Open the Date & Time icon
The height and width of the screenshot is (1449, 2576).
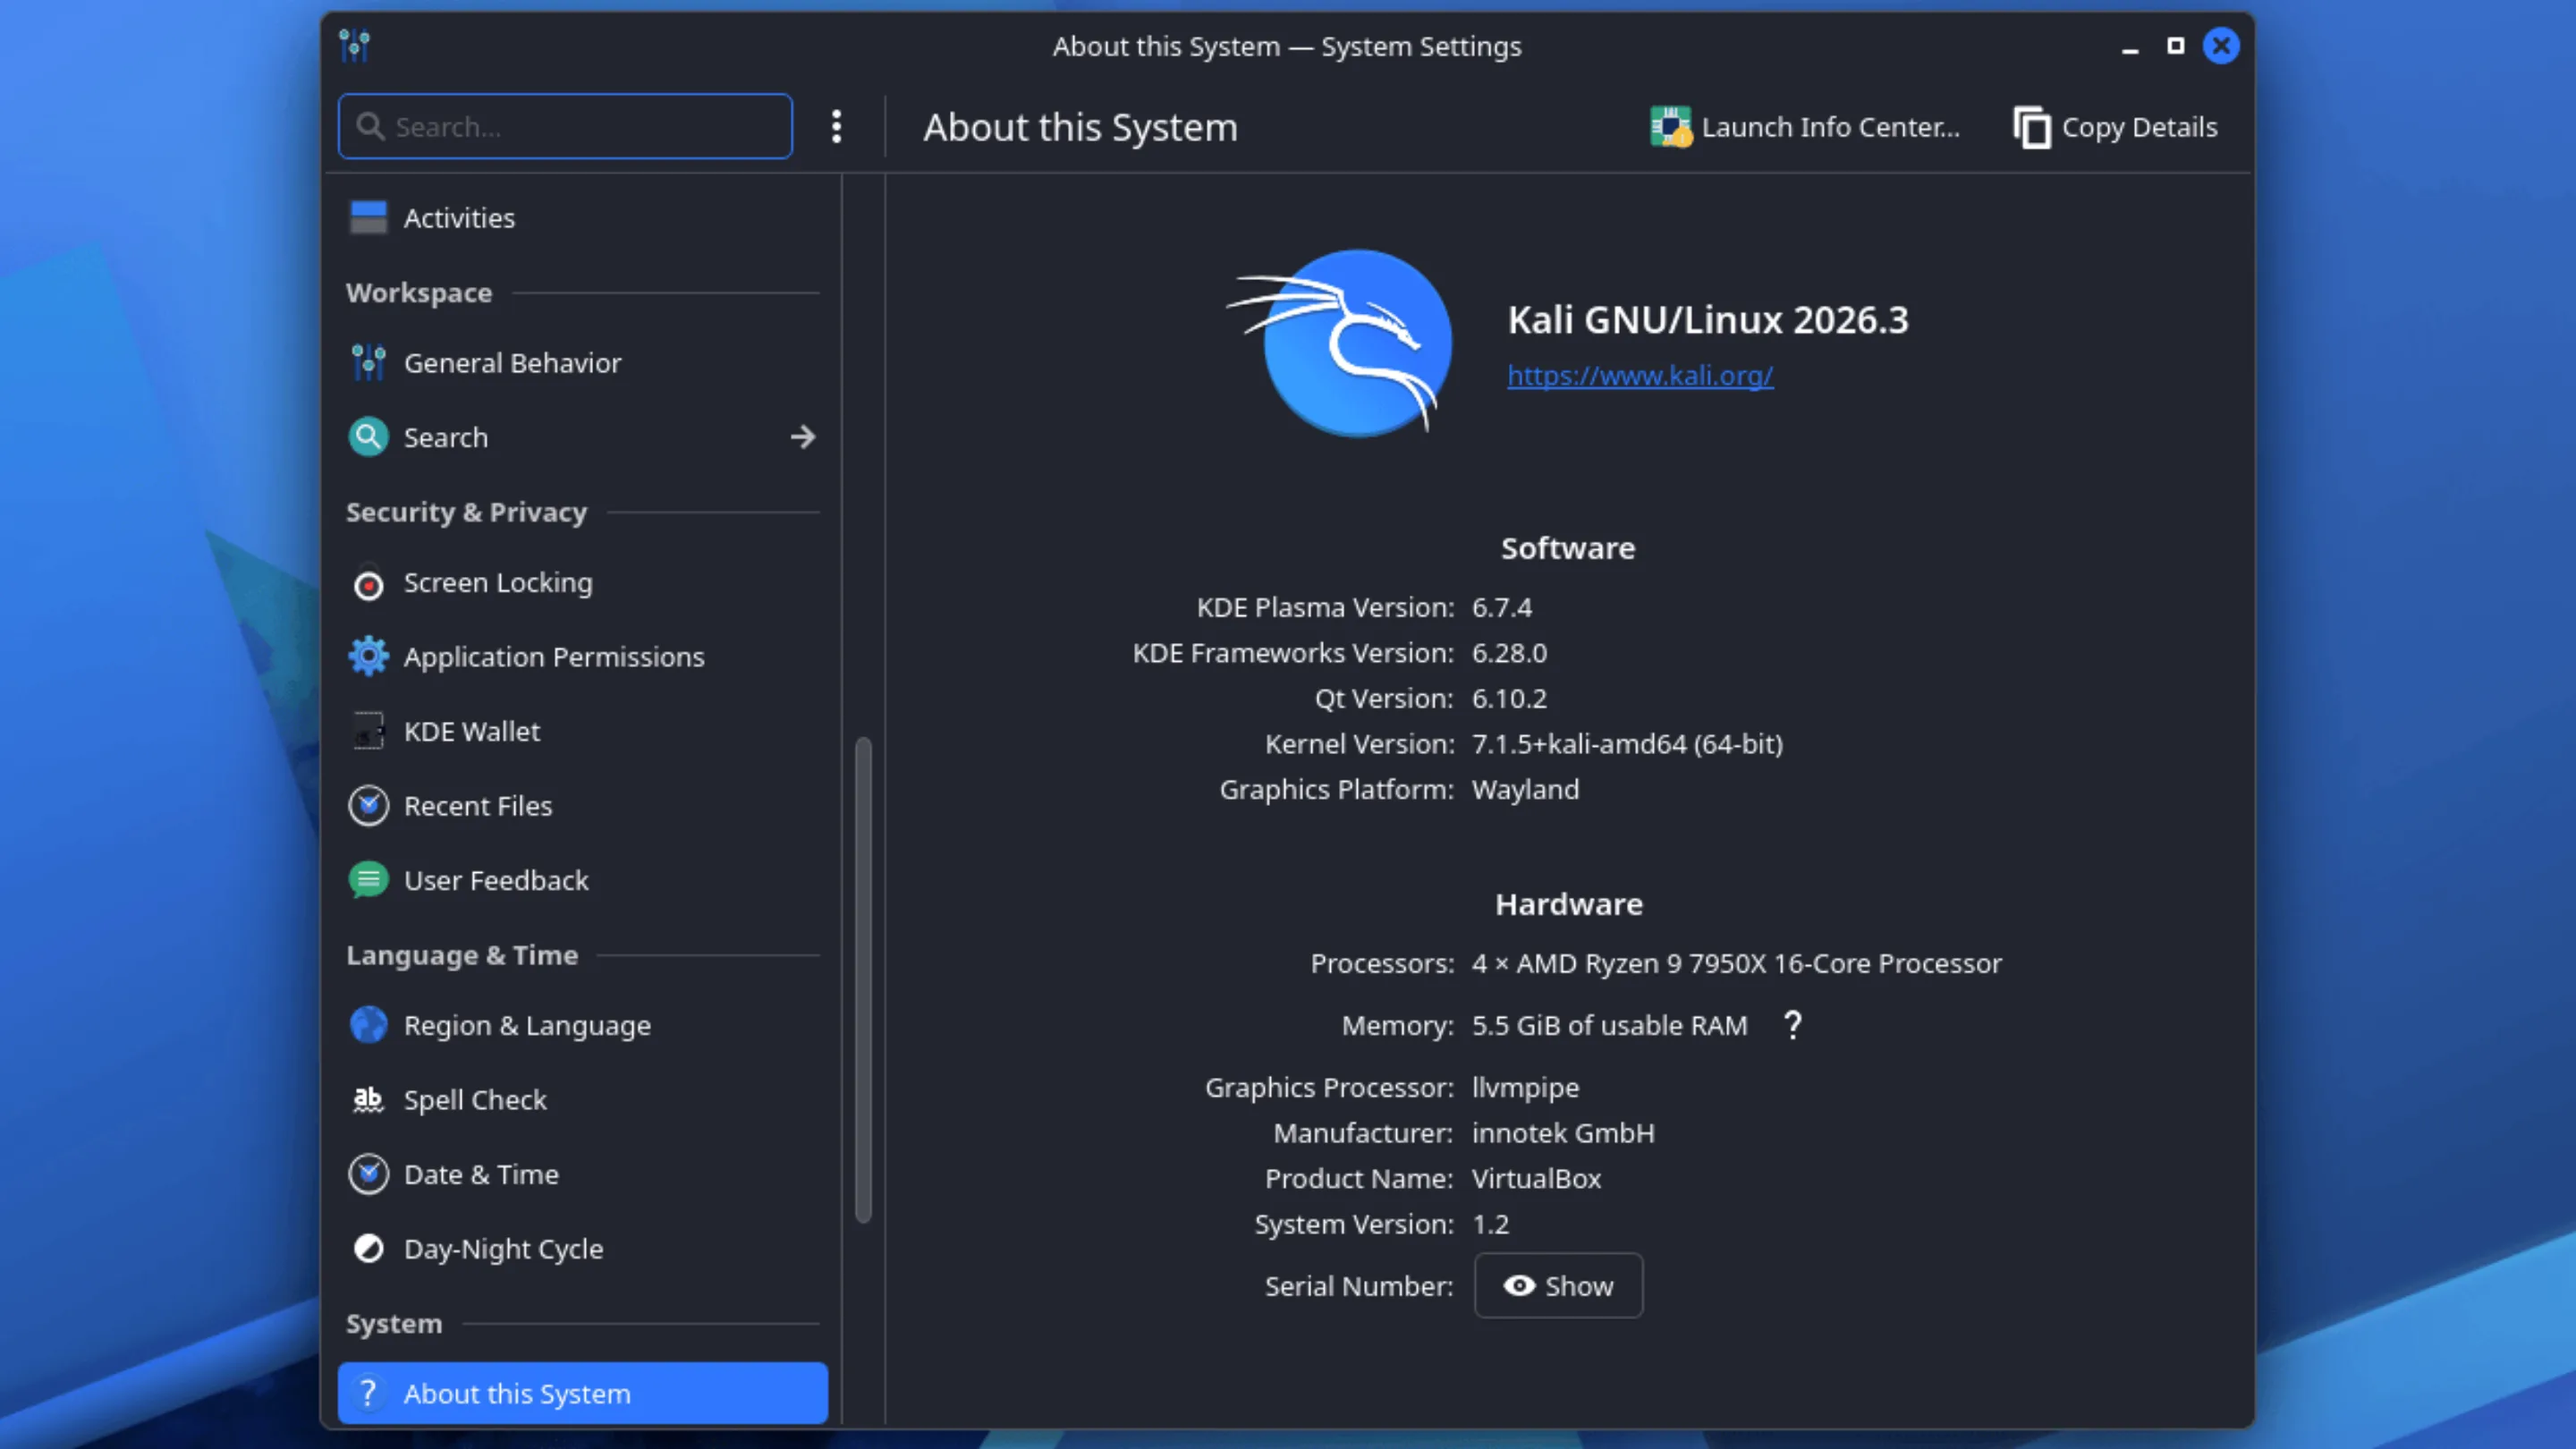tap(368, 1174)
